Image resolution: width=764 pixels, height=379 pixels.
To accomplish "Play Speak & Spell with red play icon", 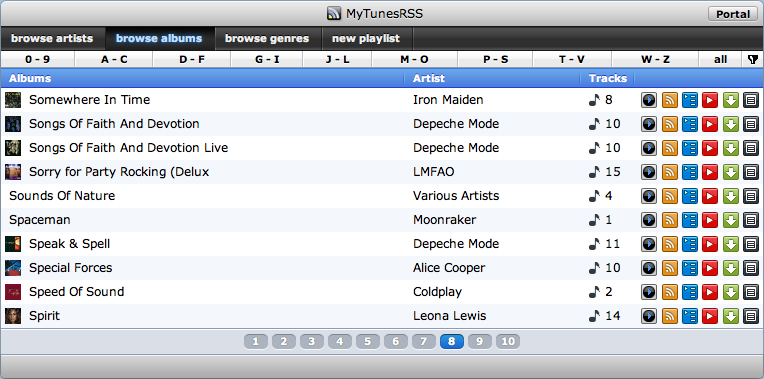I will pos(710,244).
